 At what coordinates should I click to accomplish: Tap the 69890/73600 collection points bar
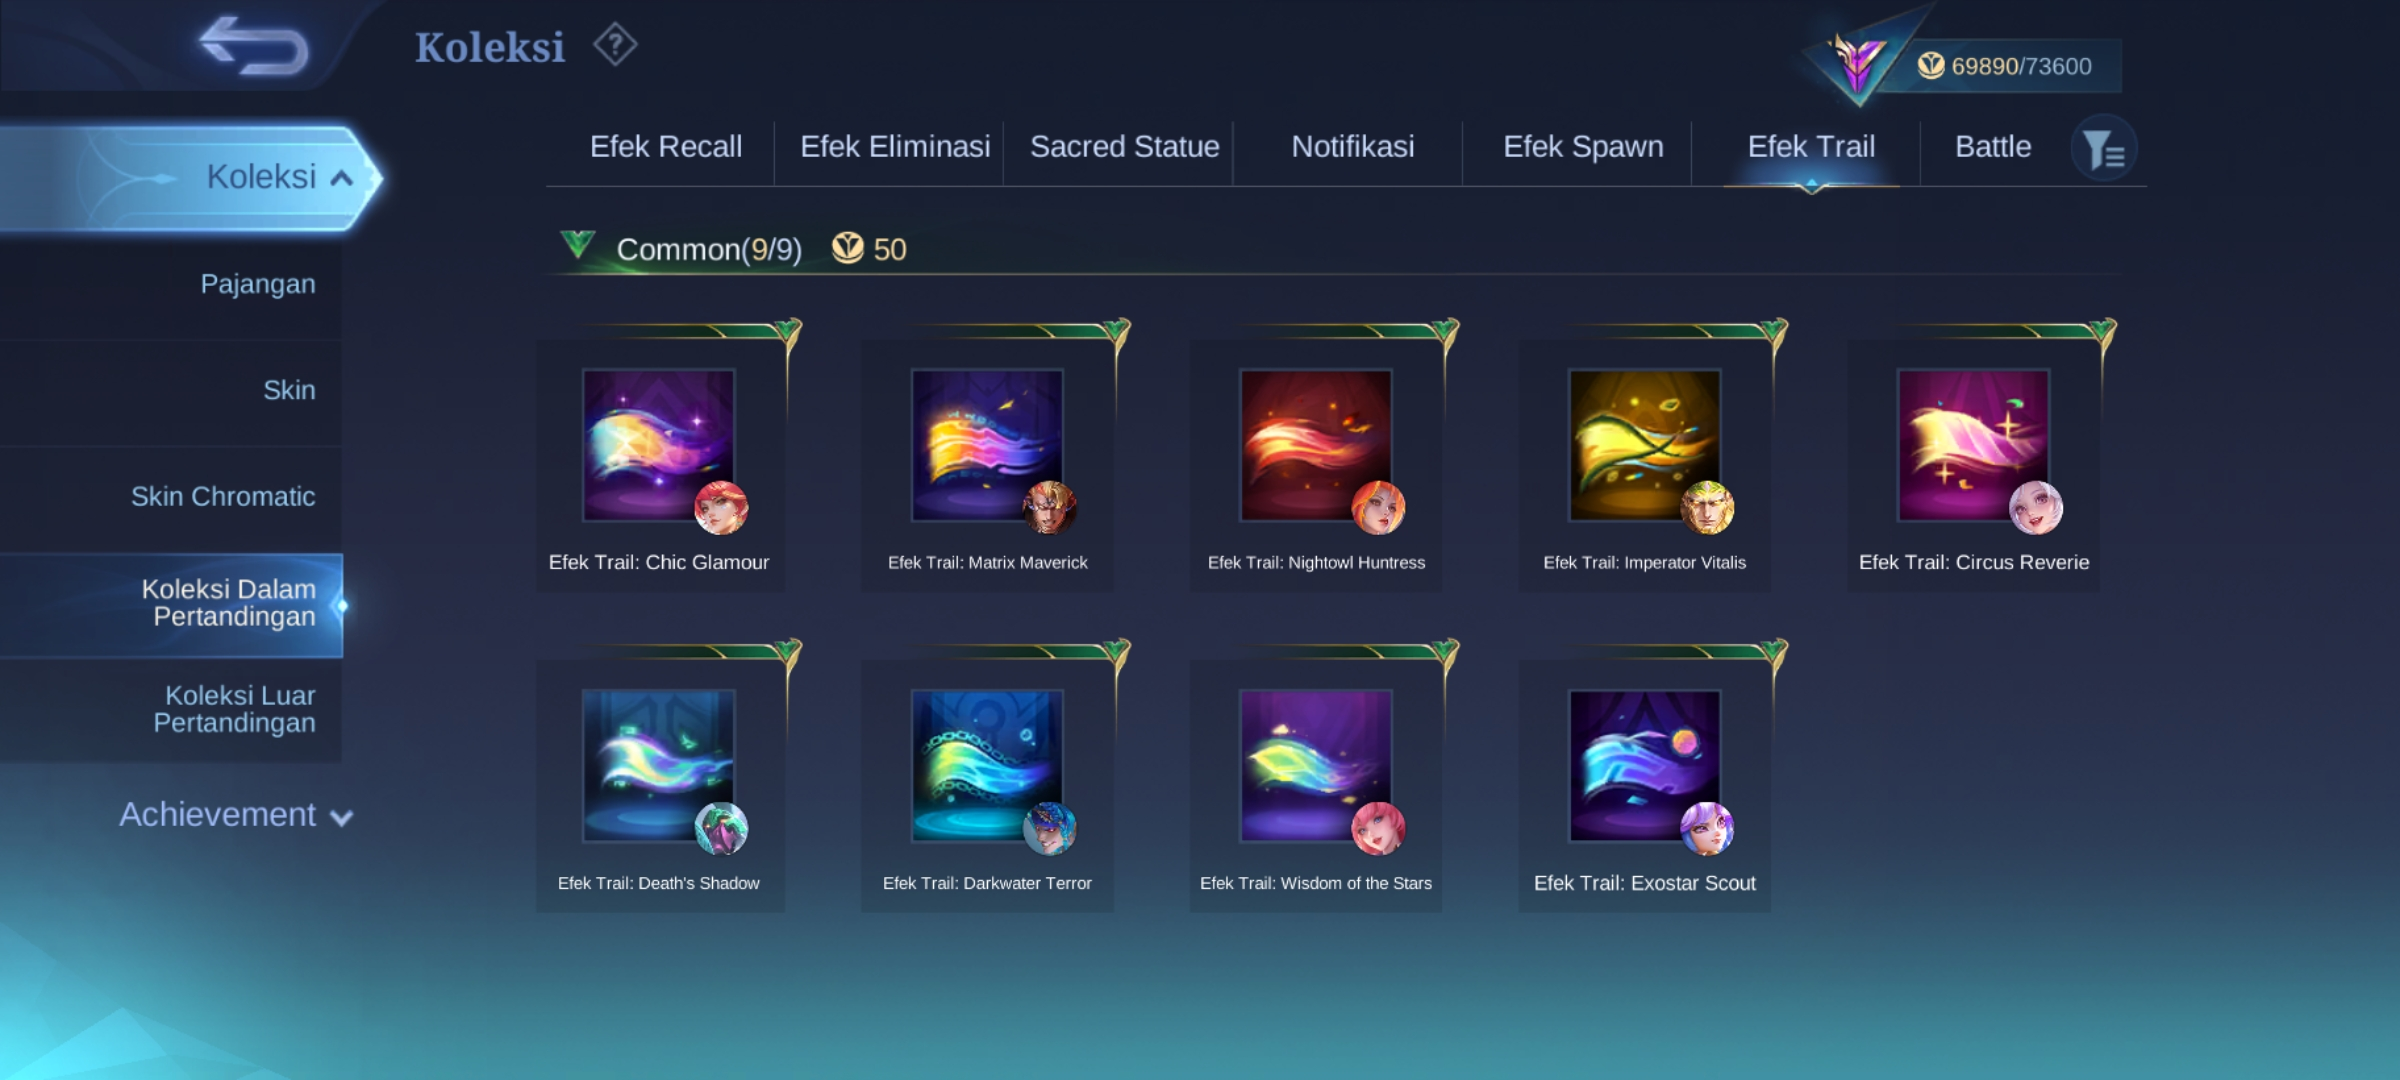(2018, 66)
